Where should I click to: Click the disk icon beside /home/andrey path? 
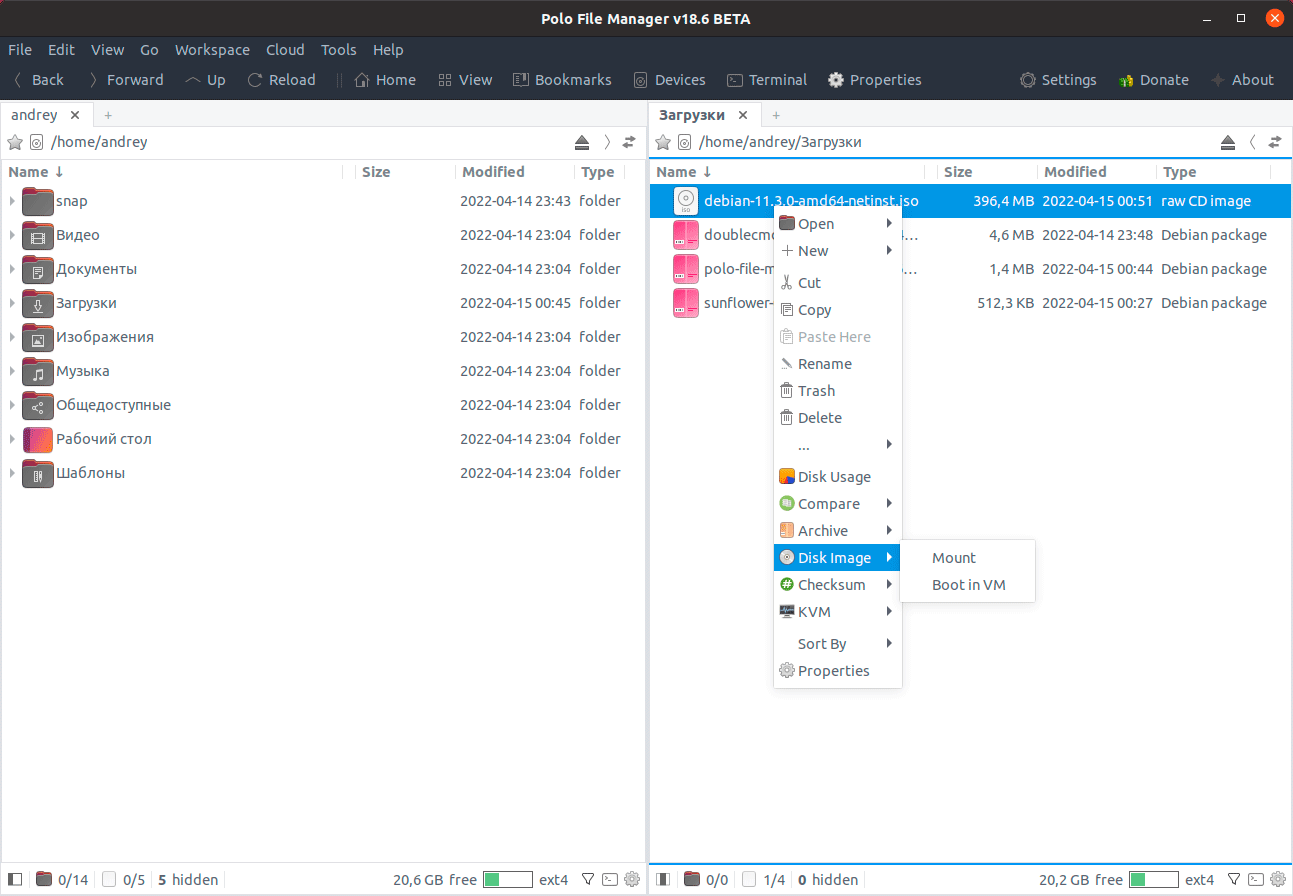37,142
